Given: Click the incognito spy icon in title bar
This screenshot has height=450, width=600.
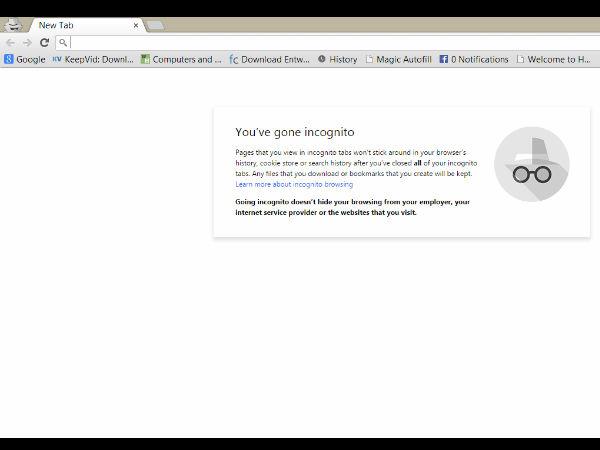Looking at the screenshot, I should (x=13, y=24).
